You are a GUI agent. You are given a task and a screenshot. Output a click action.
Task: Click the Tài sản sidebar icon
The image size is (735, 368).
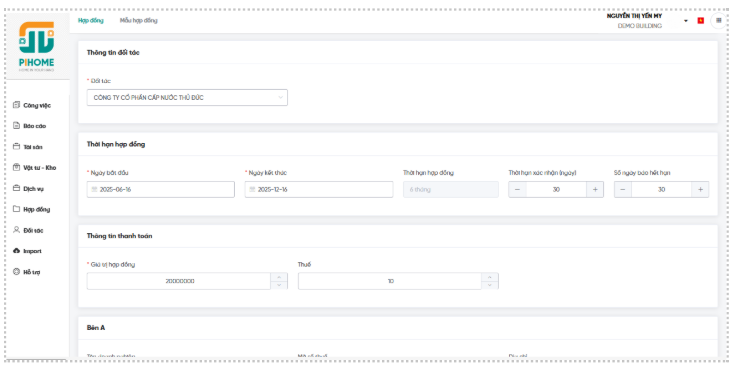click(16, 147)
